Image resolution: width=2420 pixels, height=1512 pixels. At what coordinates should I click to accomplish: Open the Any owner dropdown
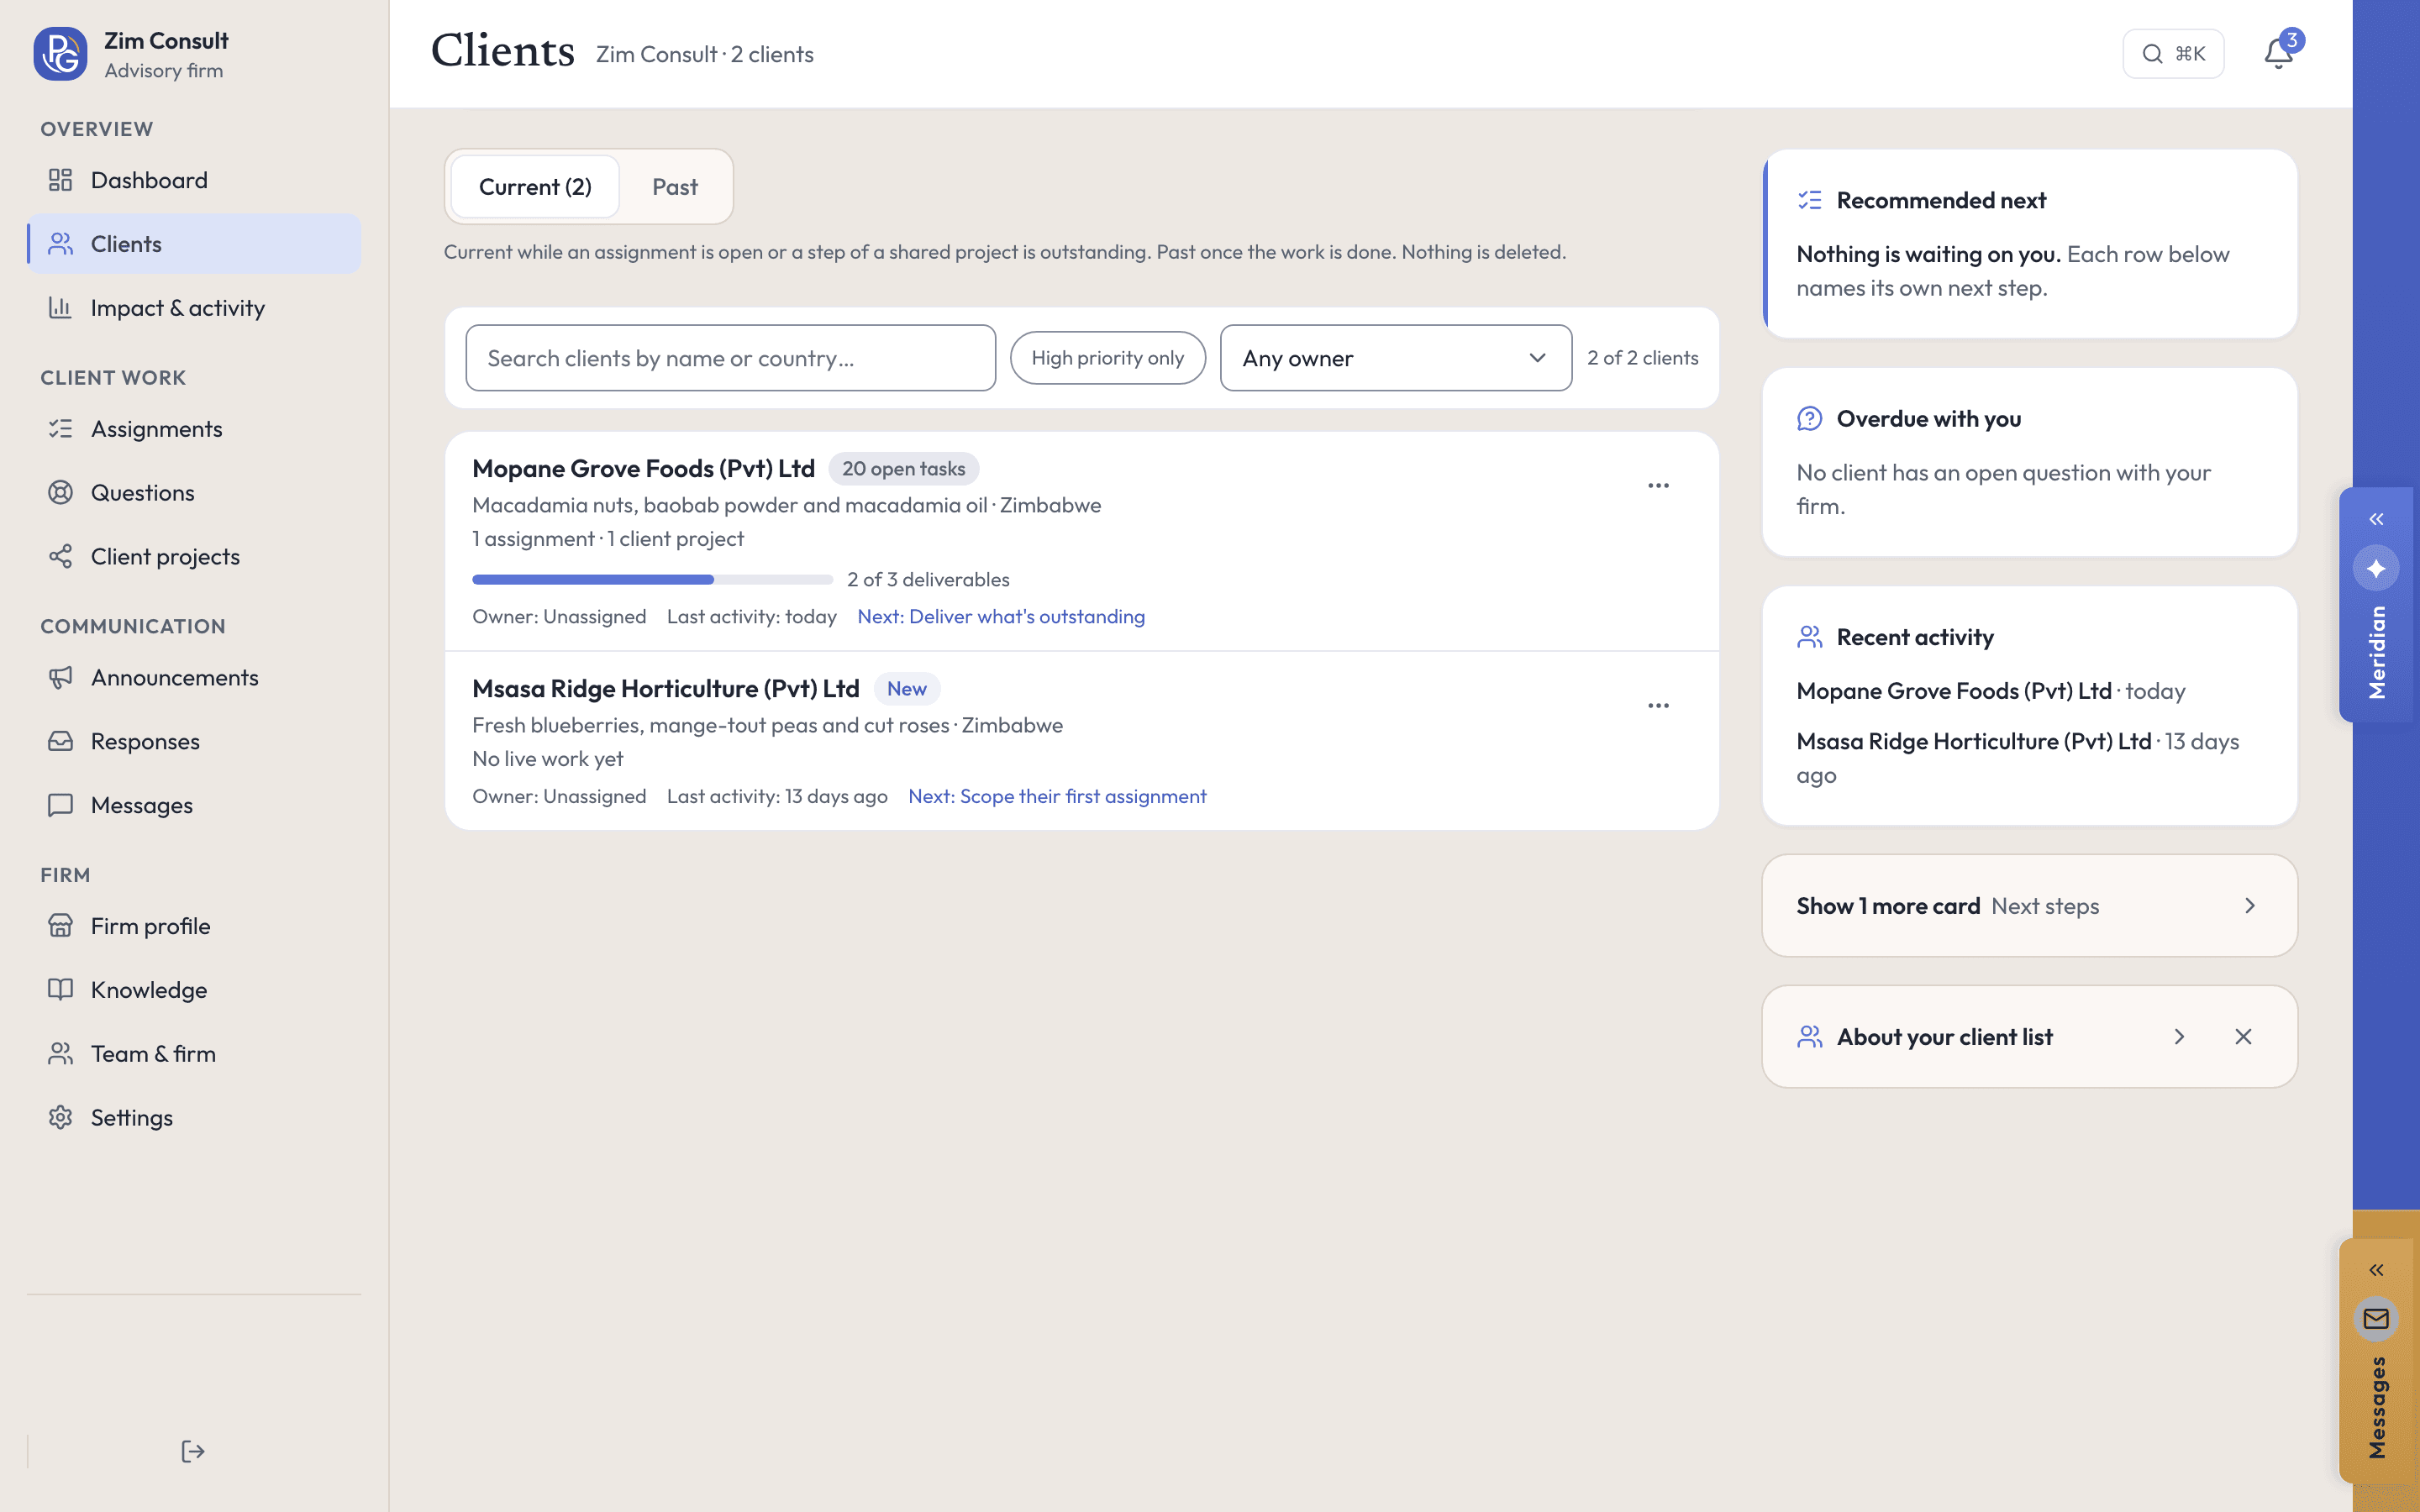[1396, 358]
